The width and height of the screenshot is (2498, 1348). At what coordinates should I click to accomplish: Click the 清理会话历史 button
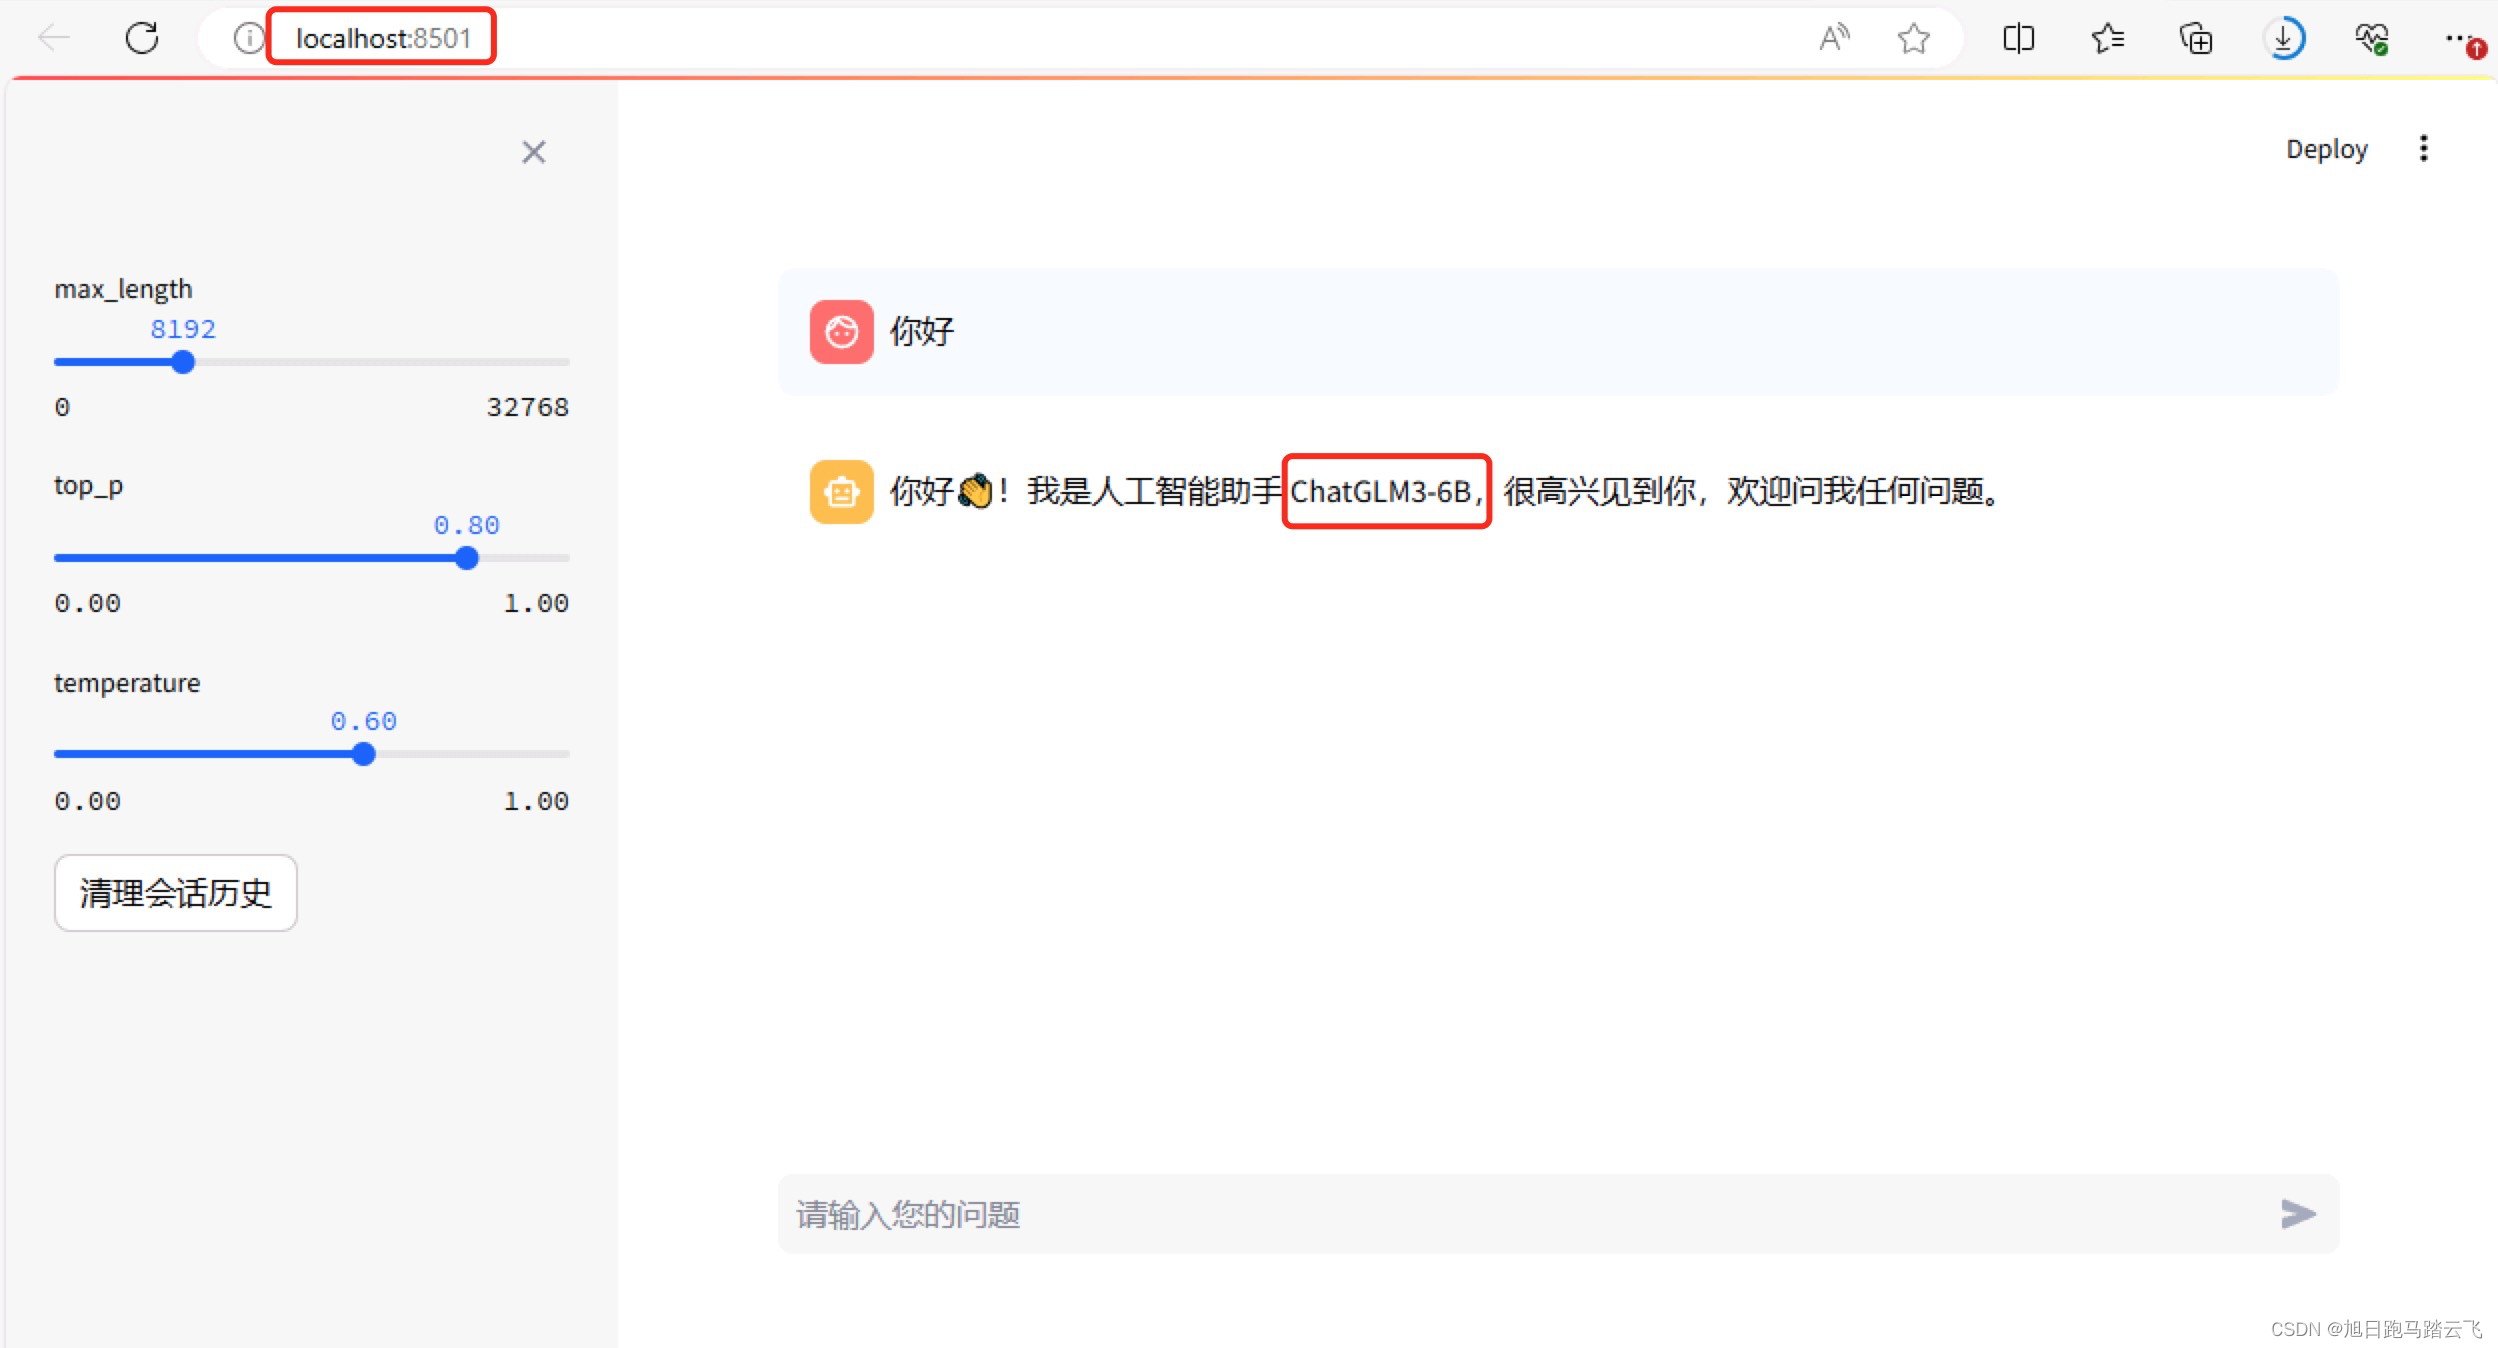point(175,892)
